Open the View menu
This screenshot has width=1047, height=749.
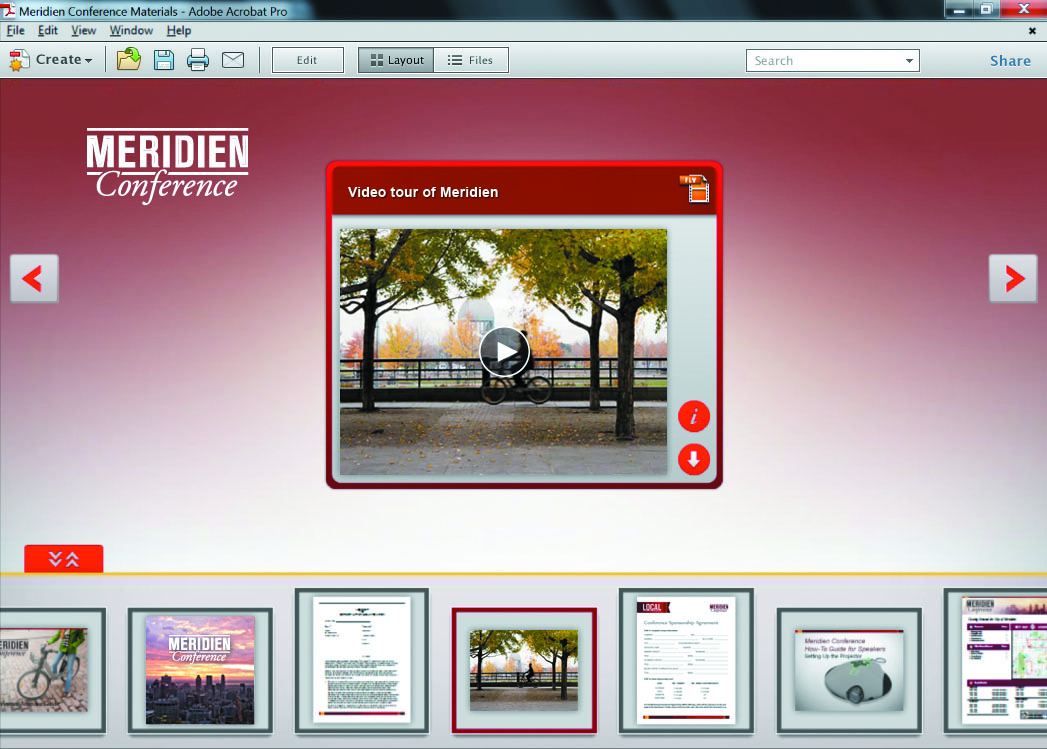coord(83,31)
